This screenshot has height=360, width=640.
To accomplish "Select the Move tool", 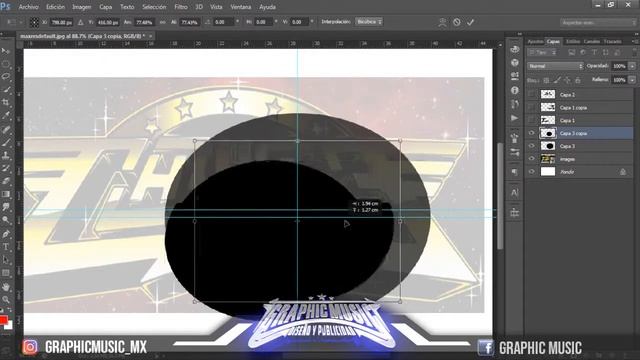I will pyautogui.click(x=6, y=51).
